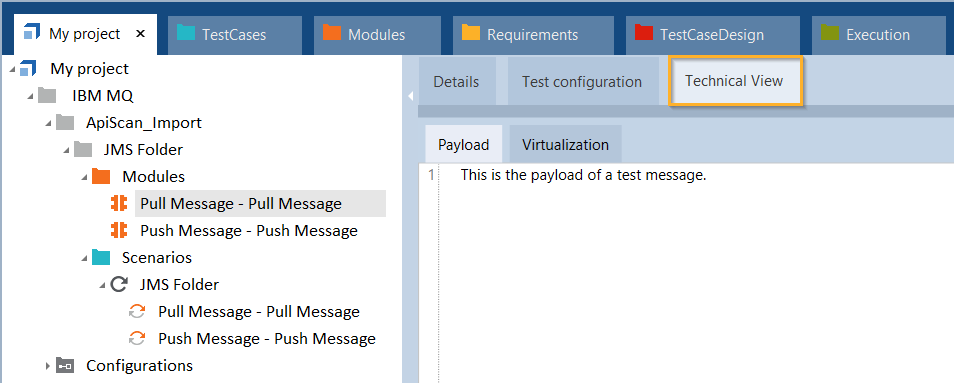Close the My project tab

click(x=141, y=34)
